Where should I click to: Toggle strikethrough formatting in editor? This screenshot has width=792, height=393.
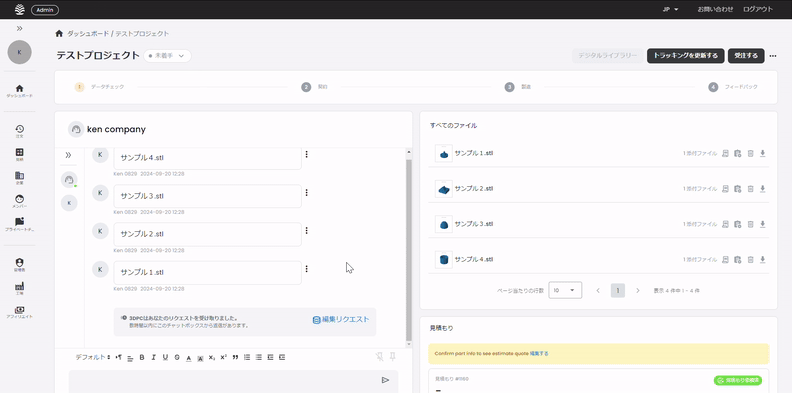pyautogui.click(x=177, y=357)
